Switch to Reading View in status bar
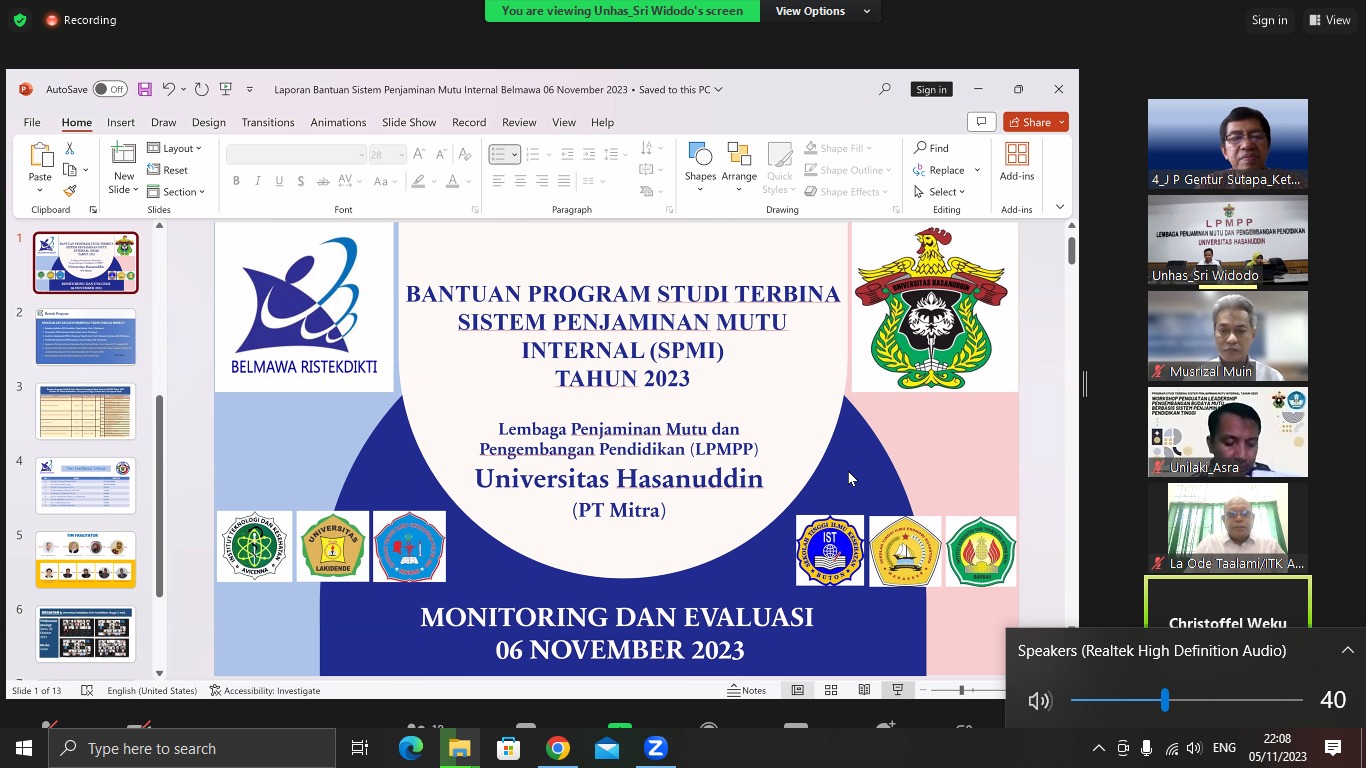Screen dimensions: 1366x768 pyautogui.click(x=864, y=690)
